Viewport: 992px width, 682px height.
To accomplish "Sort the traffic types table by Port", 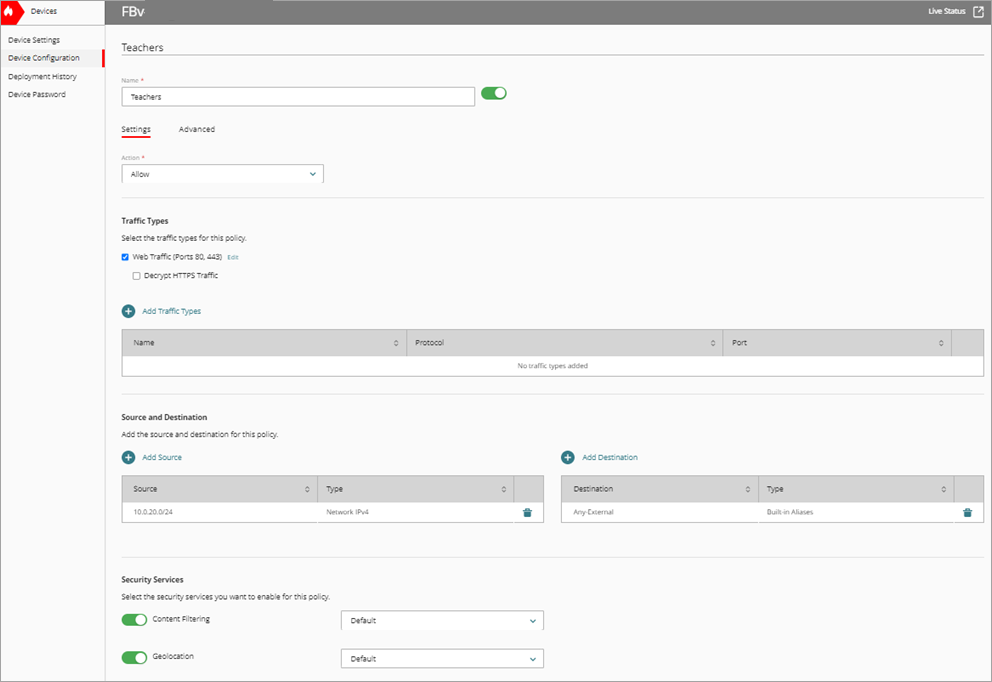I will coord(941,342).
